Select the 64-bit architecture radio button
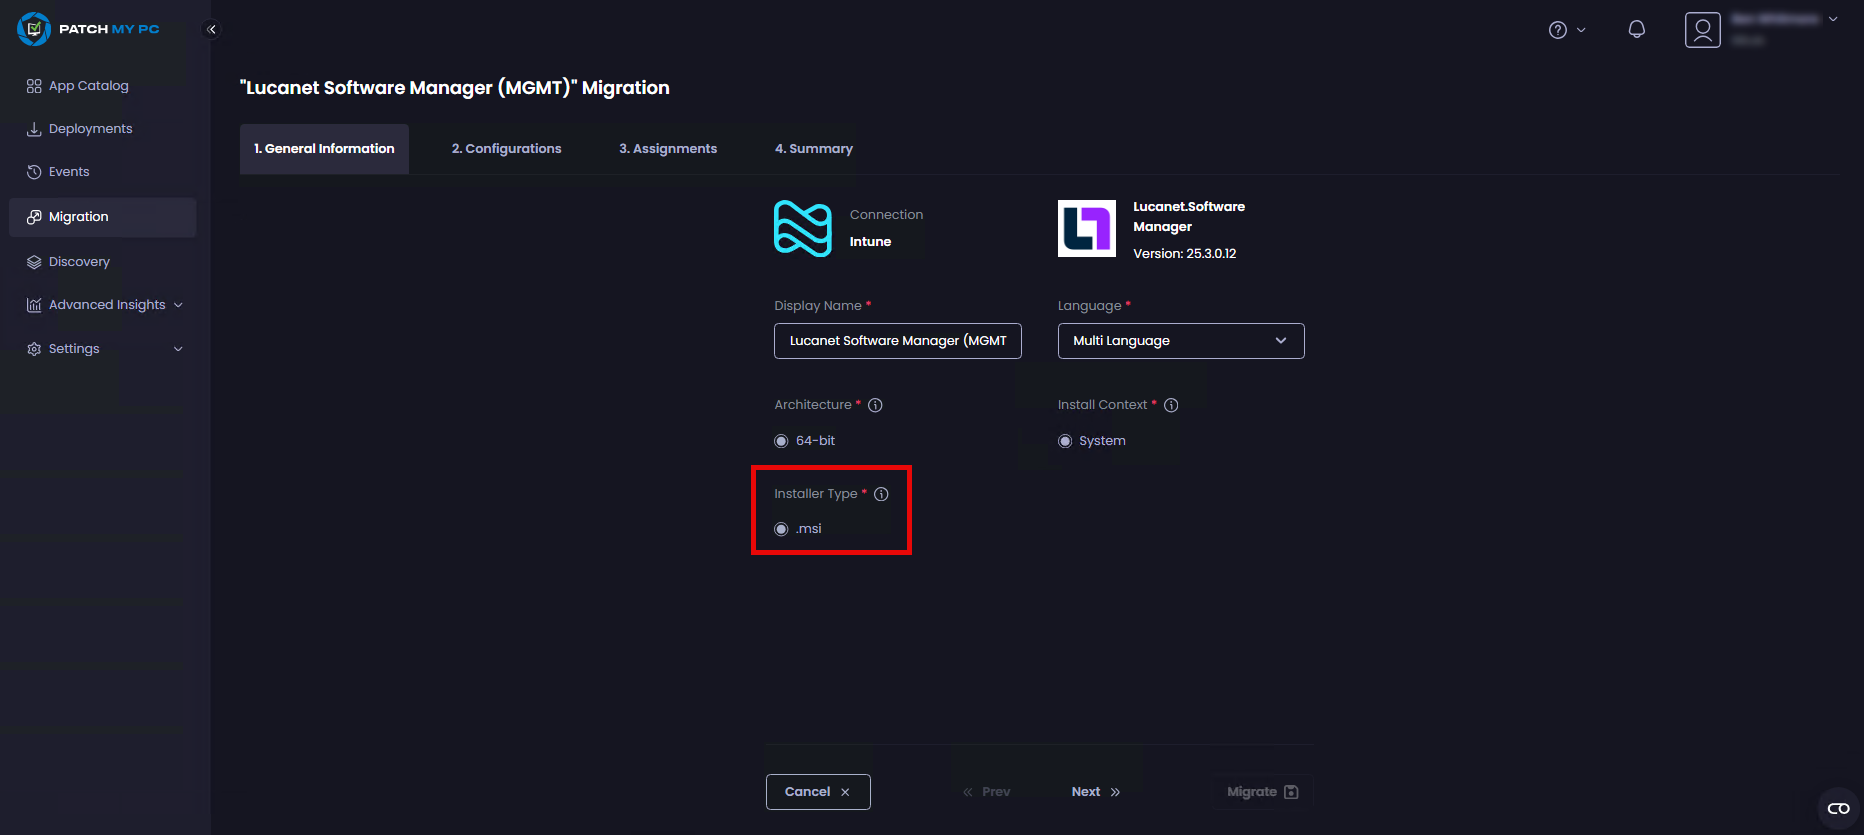Image resolution: width=1864 pixels, height=835 pixels. [781, 441]
